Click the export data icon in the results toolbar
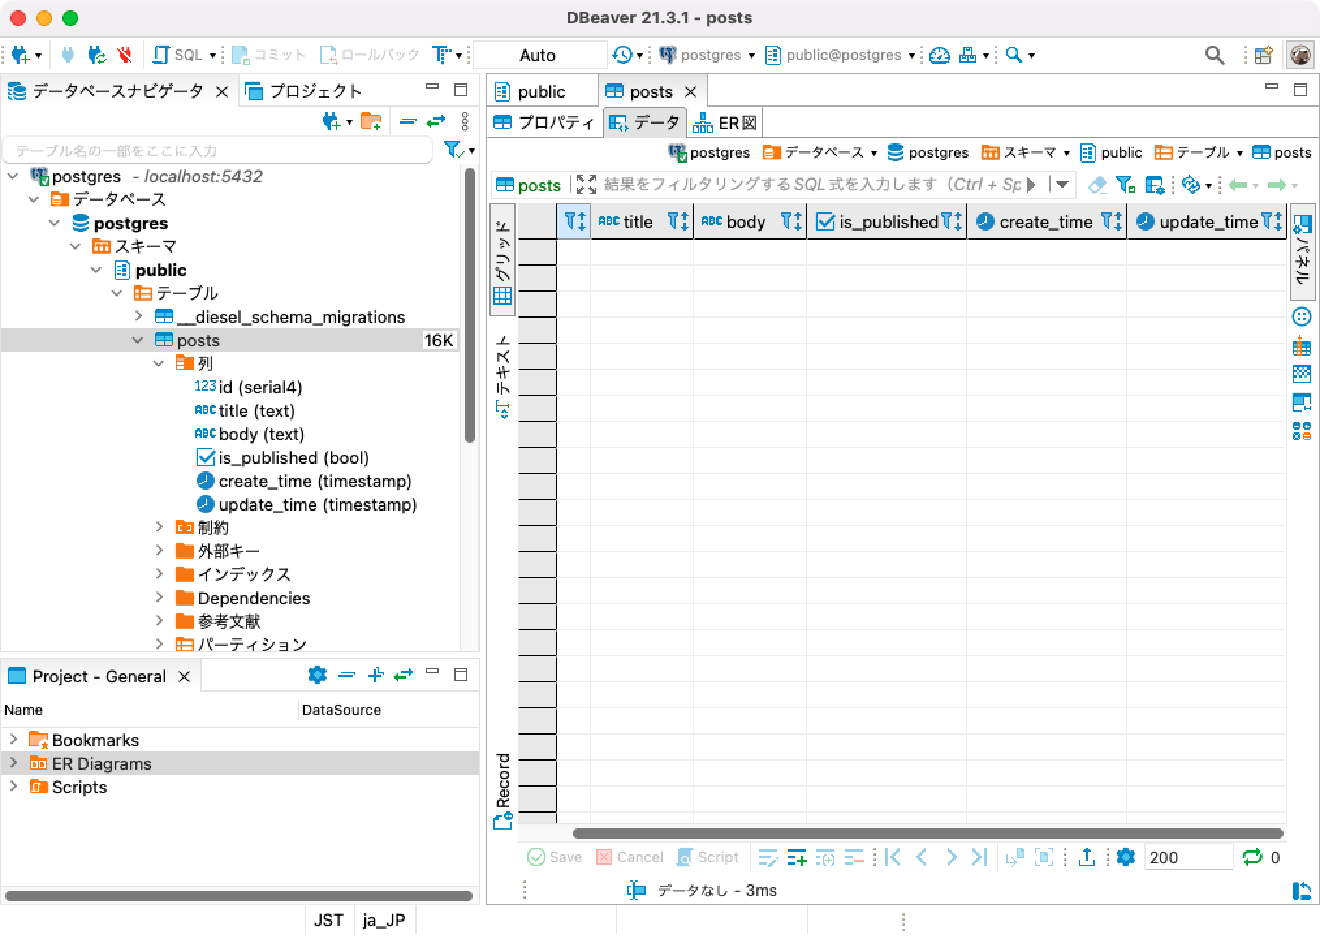The image size is (1320, 939). pyautogui.click(x=1087, y=857)
